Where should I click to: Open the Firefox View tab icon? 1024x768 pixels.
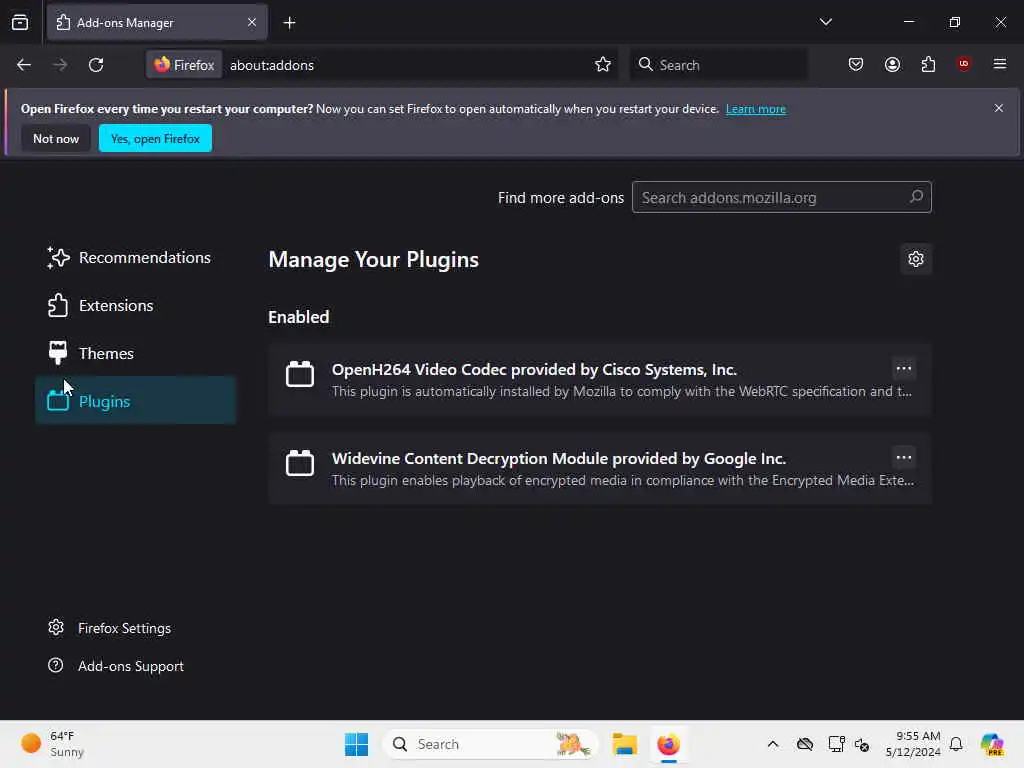click(20, 22)
